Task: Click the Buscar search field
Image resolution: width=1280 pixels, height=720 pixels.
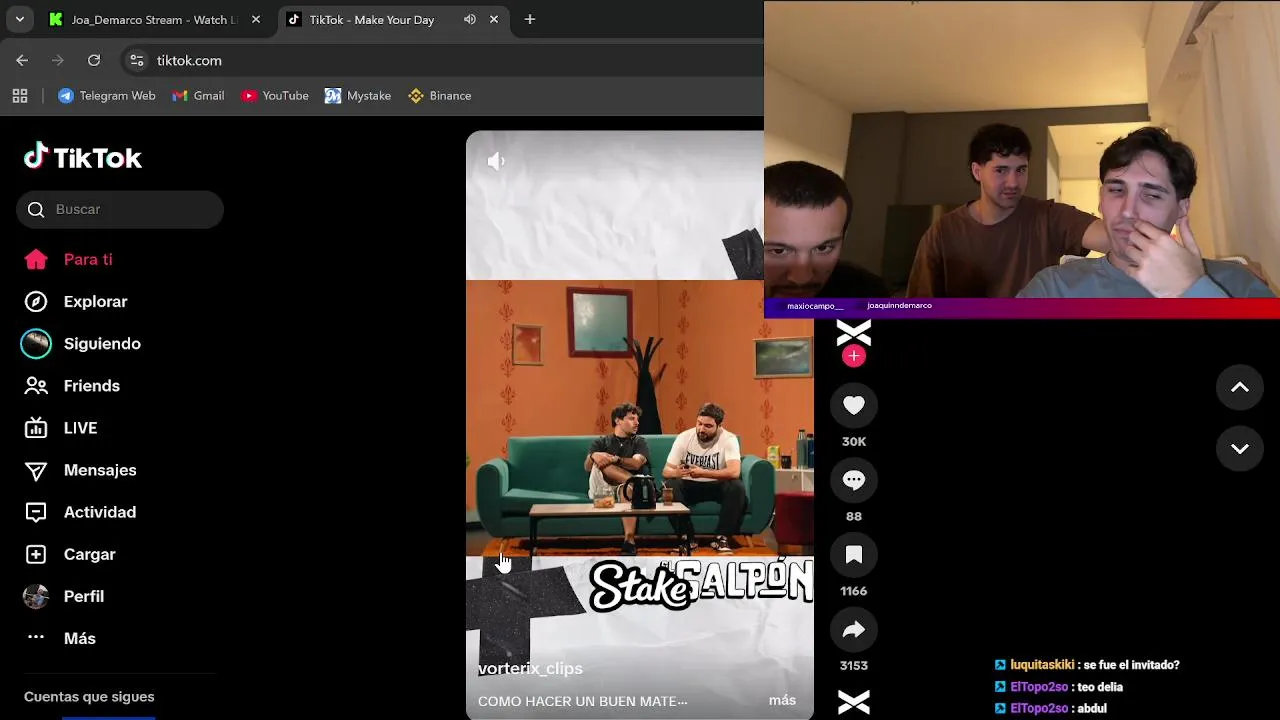Action: click(120, 209)
